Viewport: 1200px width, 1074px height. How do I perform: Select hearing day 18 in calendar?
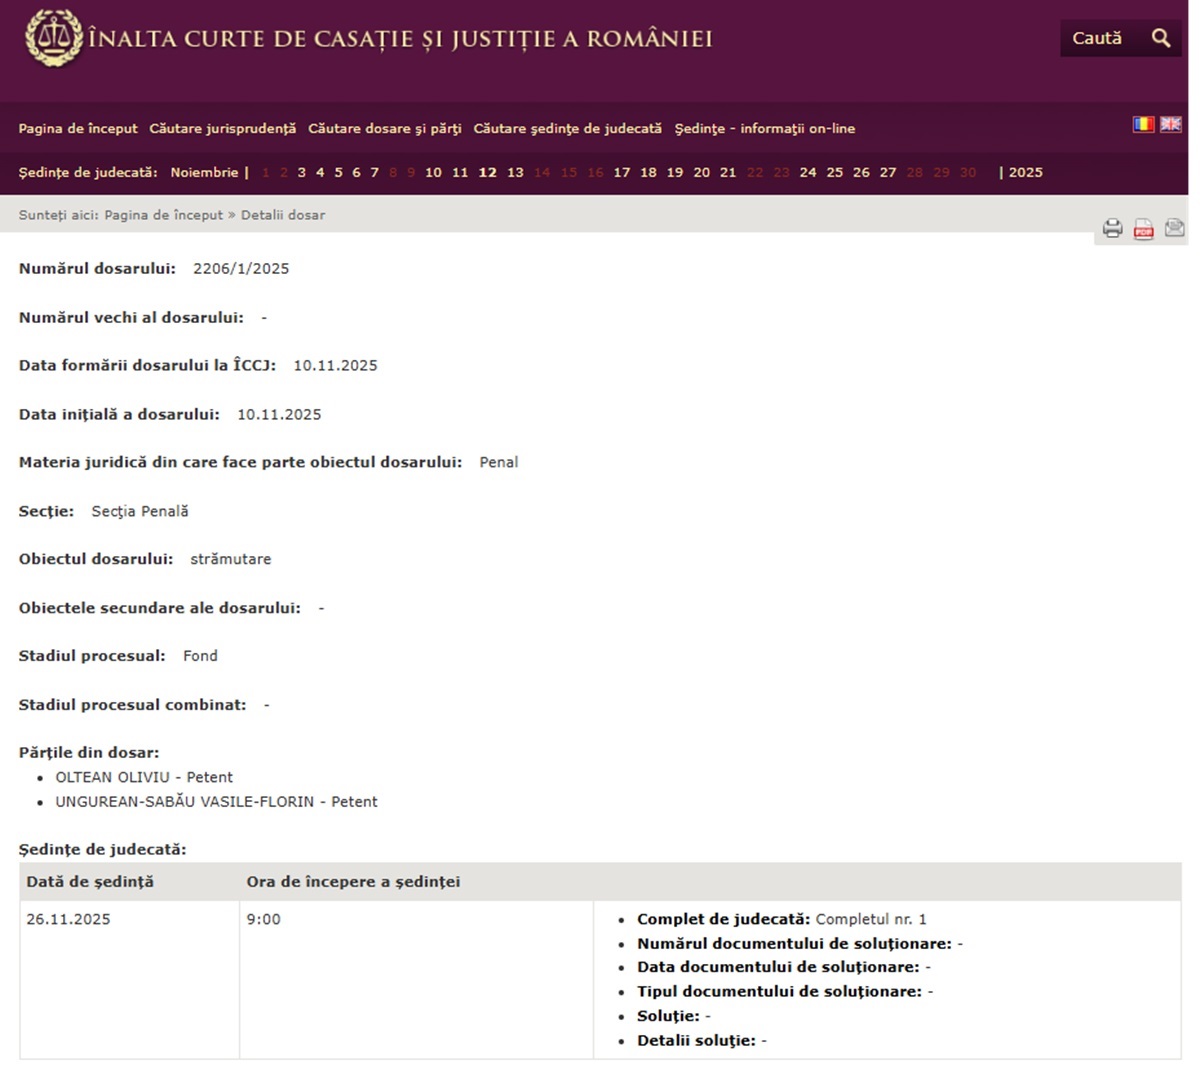coord(648,172)
